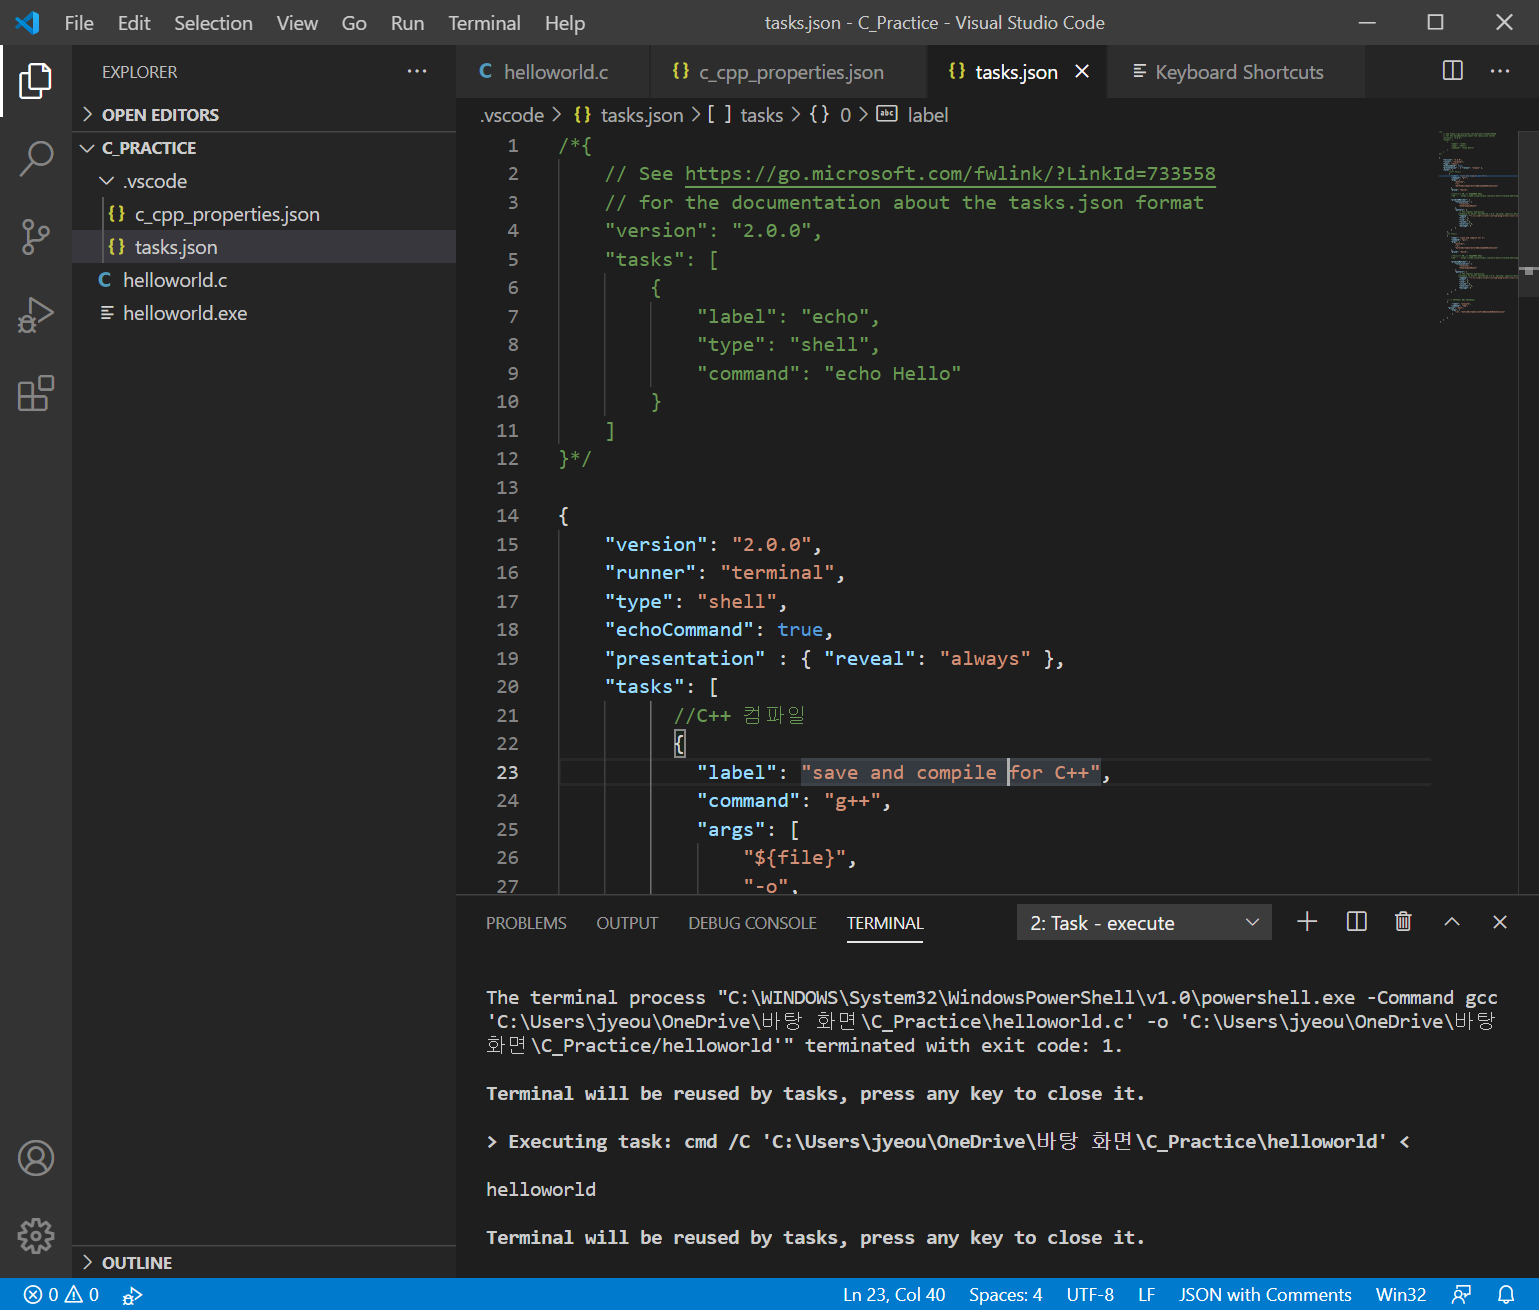1539x1310 pixels.
Task: Open the Selection menu
Action: point(213,23)
